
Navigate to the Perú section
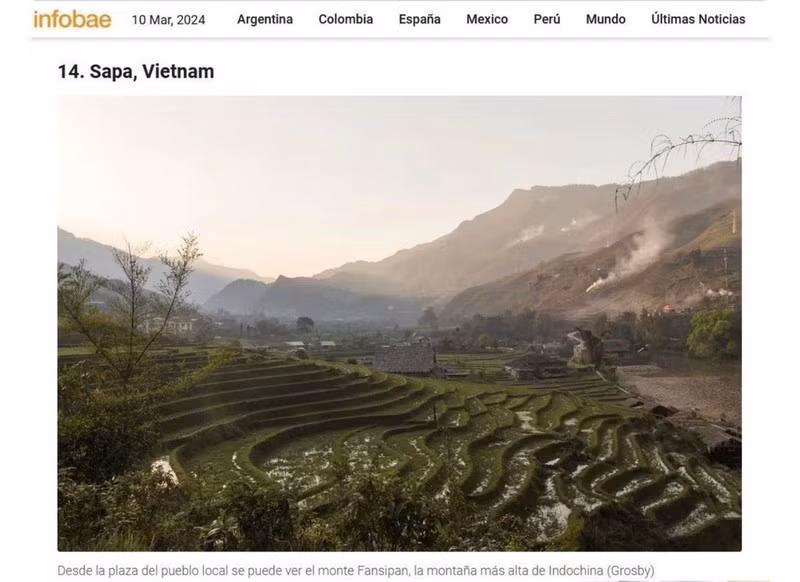point(546,19)
